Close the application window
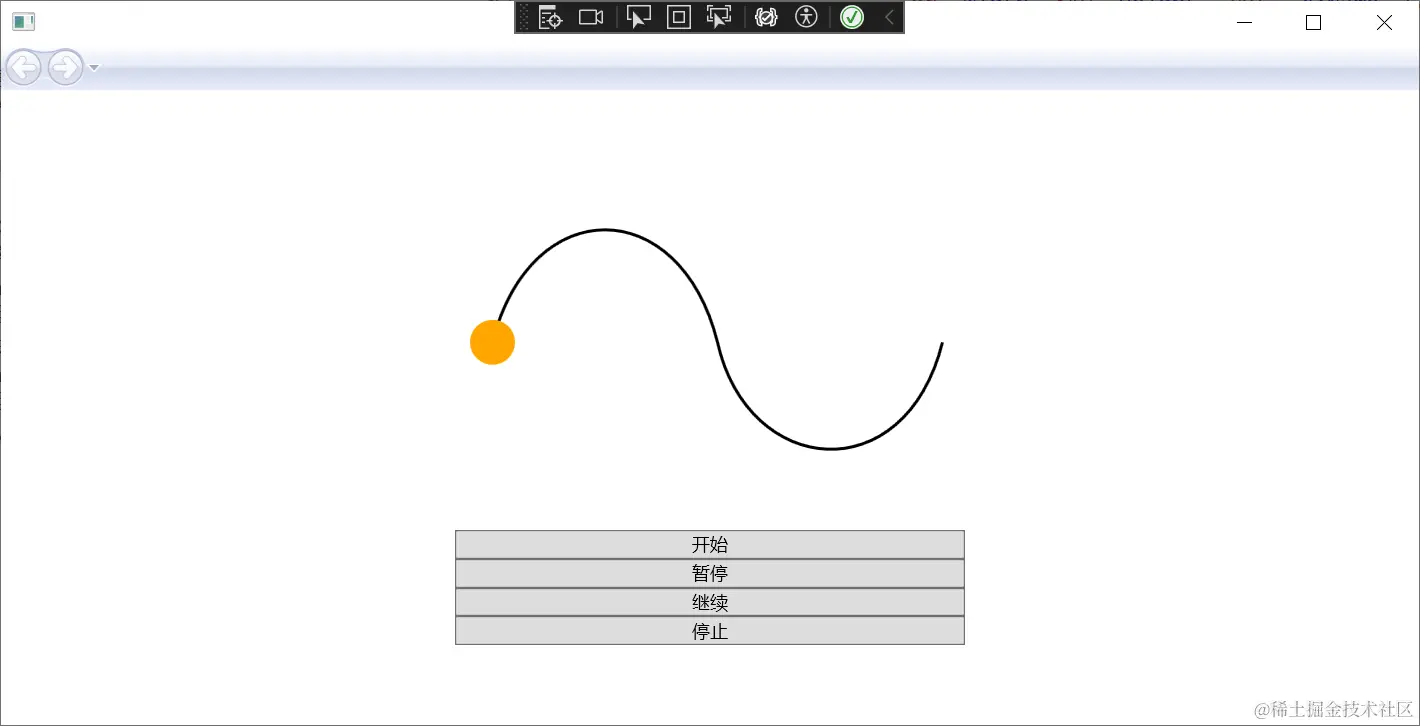The height and width of the screenshot is (726, 1420). 1384,22
